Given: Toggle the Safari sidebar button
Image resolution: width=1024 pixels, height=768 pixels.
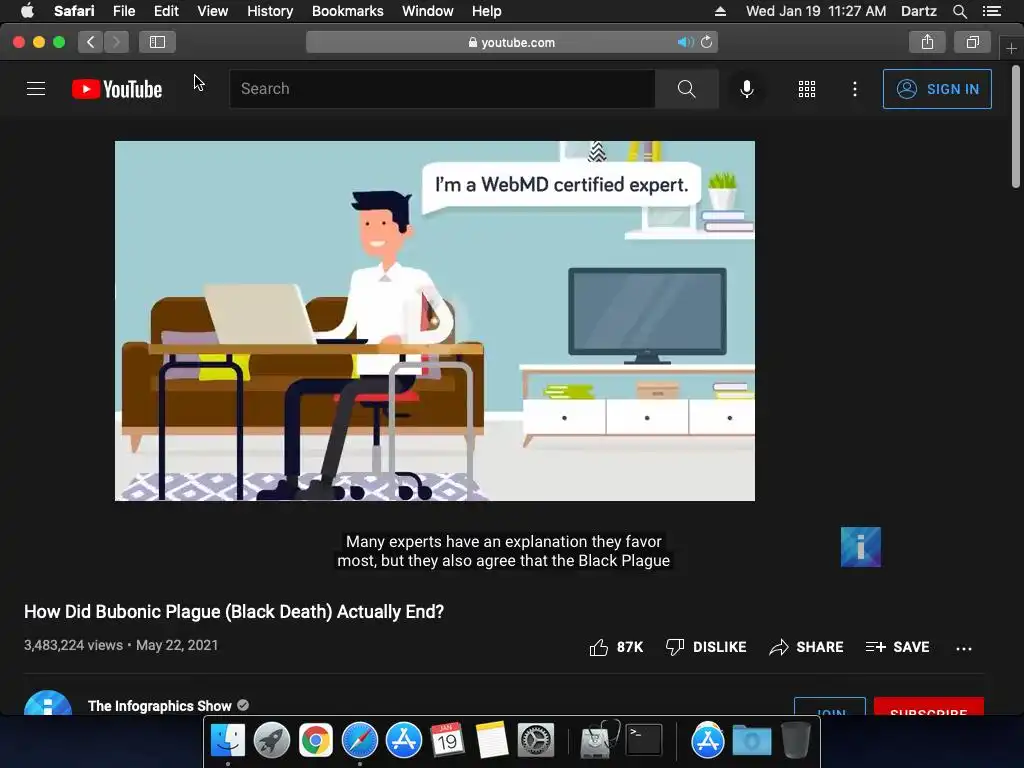Looking at the screenshot, I should coord(157,42).
